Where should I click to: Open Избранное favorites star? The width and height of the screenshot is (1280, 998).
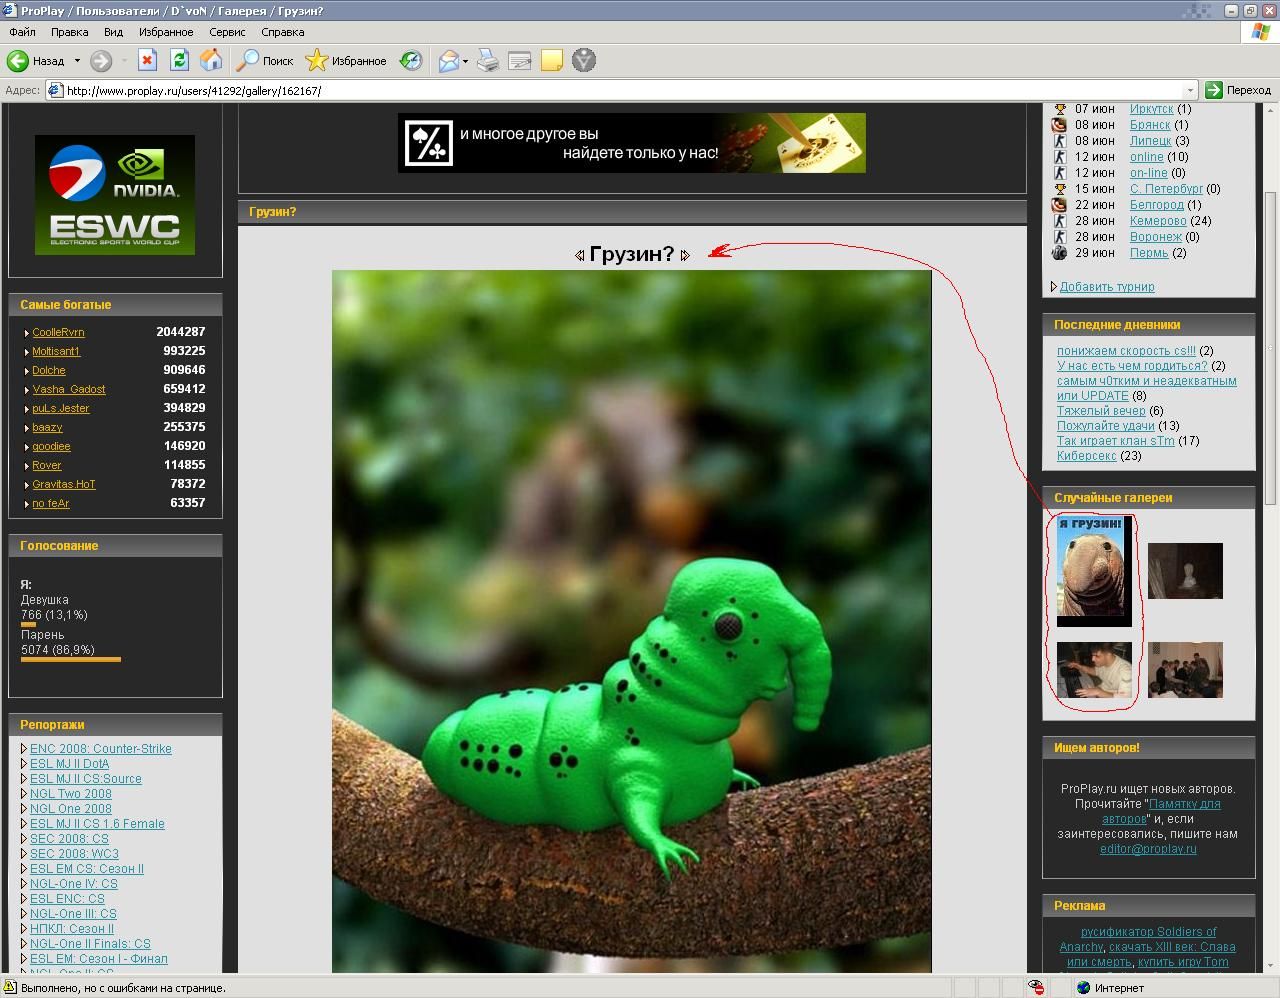click(x=346, y=61)
